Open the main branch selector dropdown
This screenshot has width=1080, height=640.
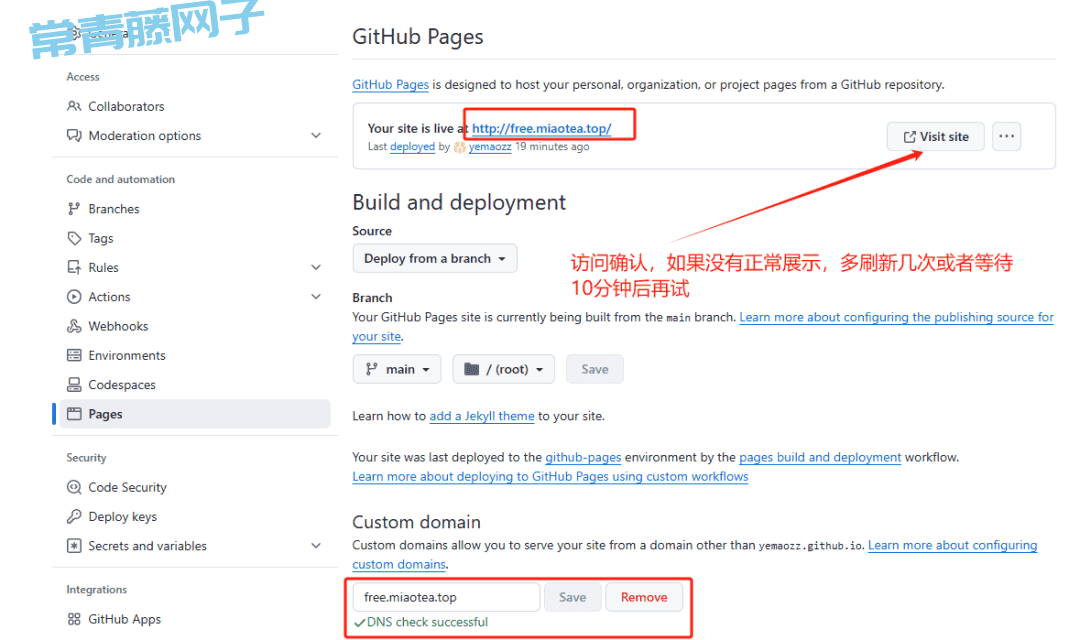[397, 369]
